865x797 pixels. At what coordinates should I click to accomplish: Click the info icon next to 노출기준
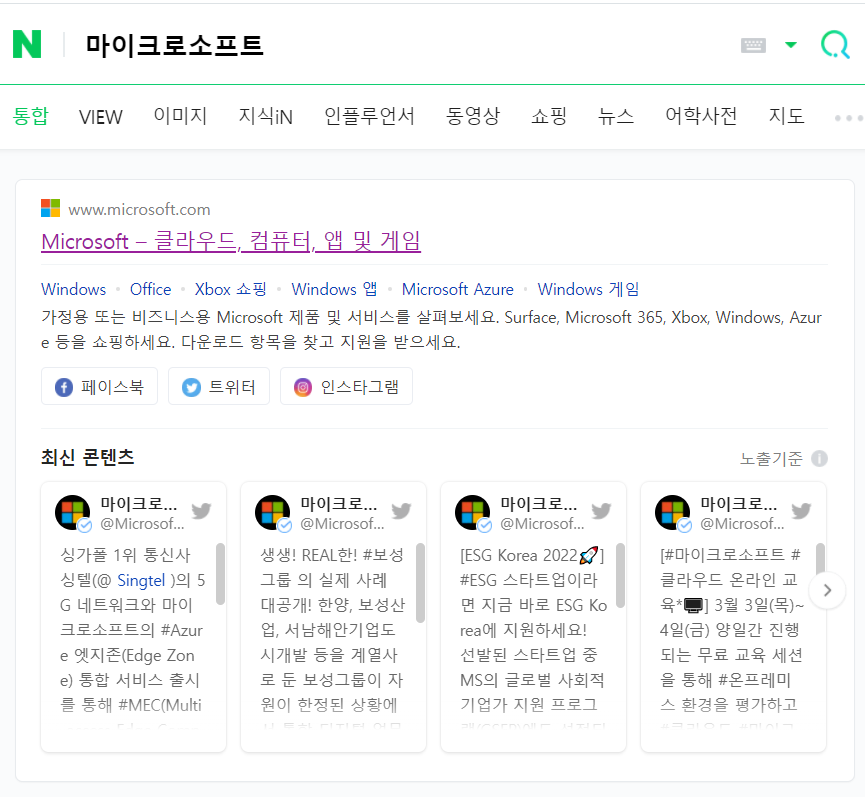click(819, 458)
